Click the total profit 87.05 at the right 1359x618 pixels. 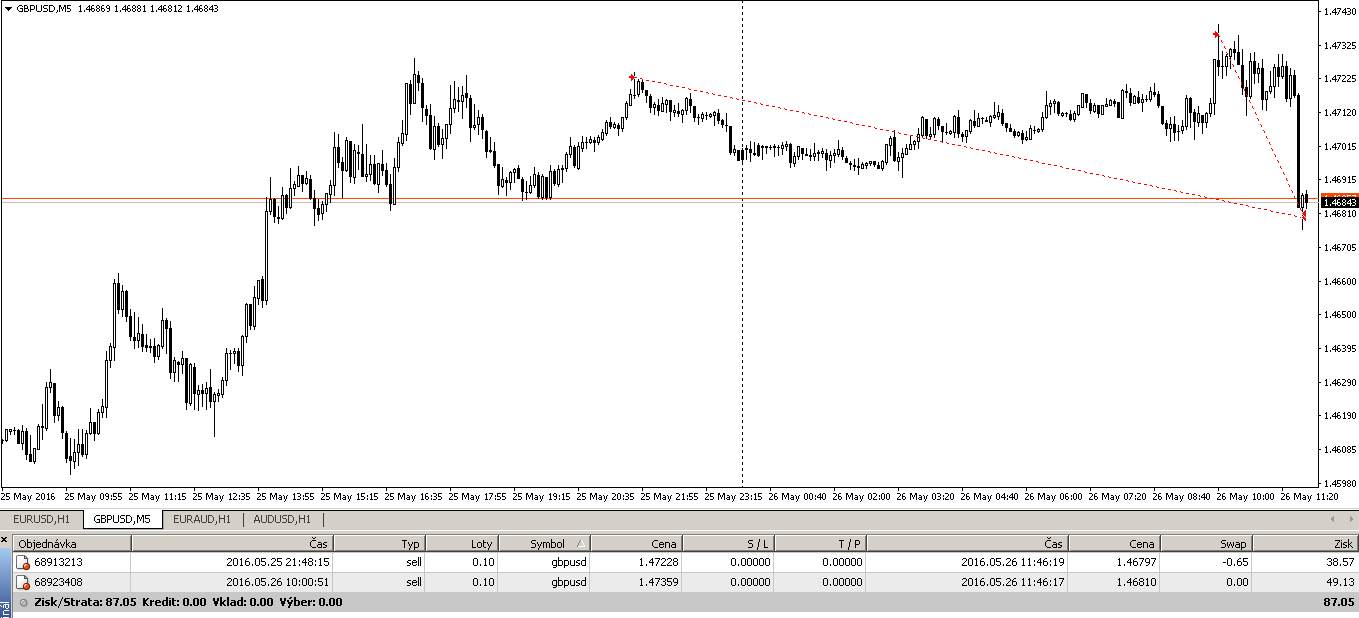point(1339,602)
